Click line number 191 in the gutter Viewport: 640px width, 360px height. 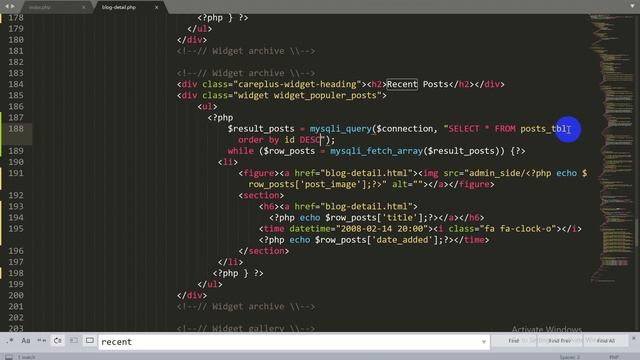point(16,173)
